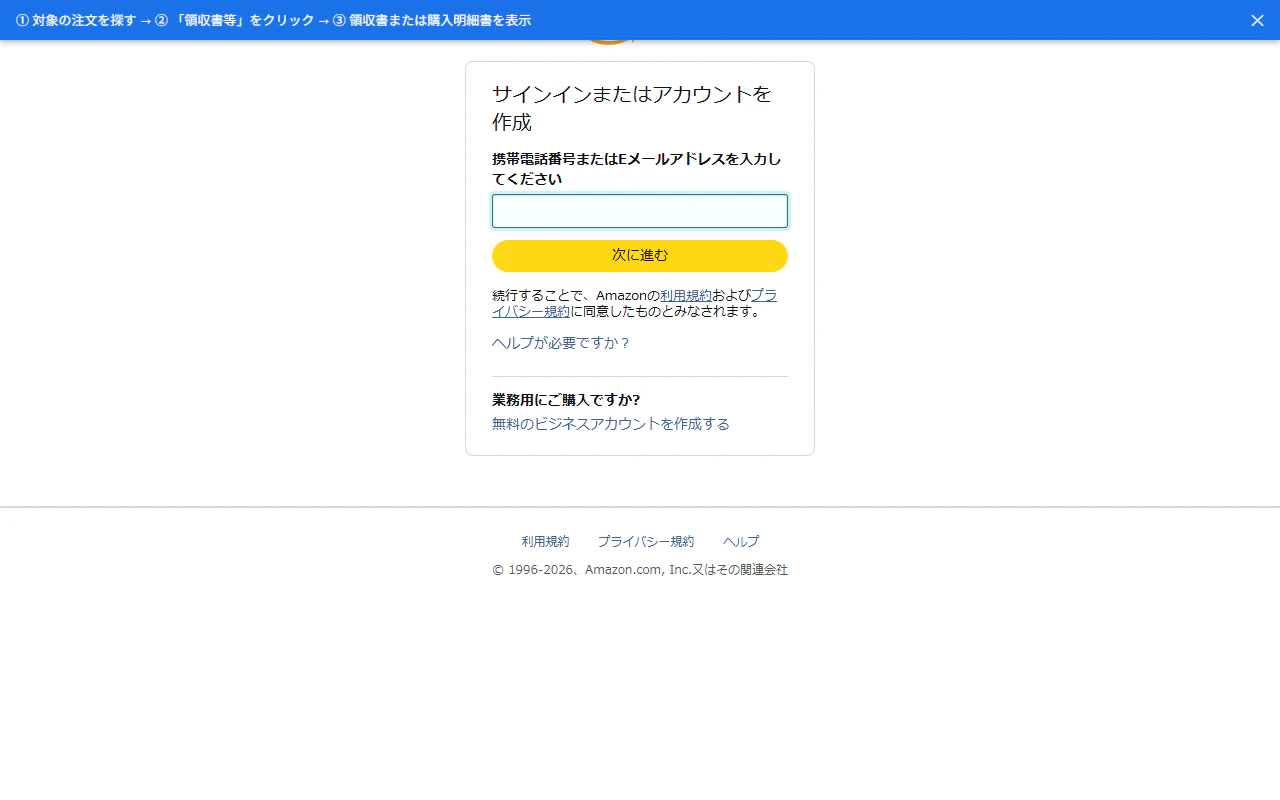Click the 次に進む button
This screenshot has height=800, width=1280.
pyautogui.click(x=640, y=256)
